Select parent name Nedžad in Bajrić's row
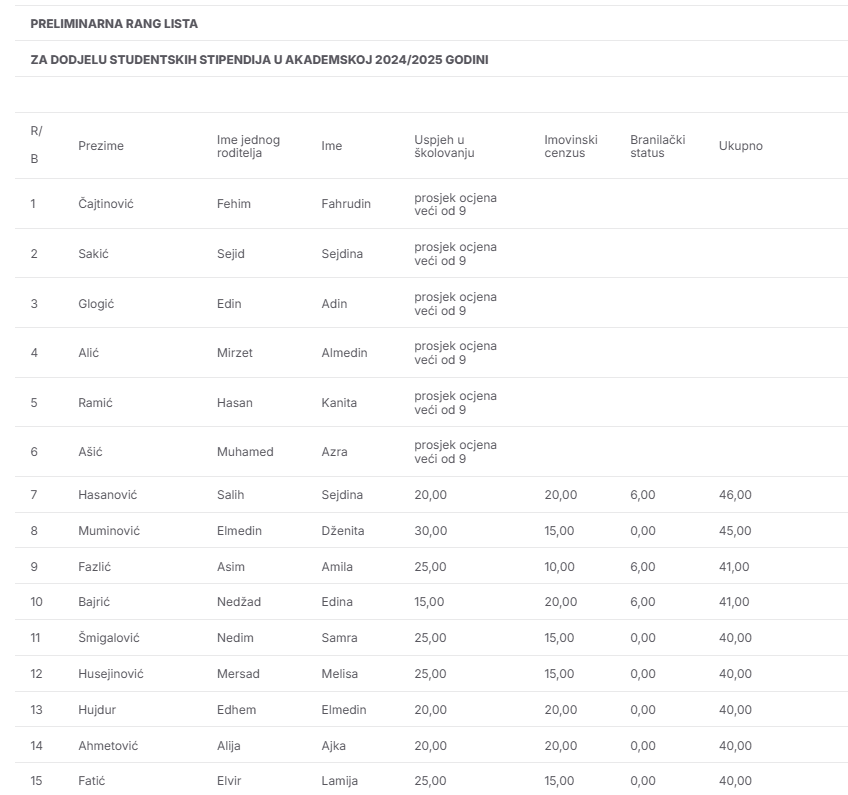 [237, 602]
